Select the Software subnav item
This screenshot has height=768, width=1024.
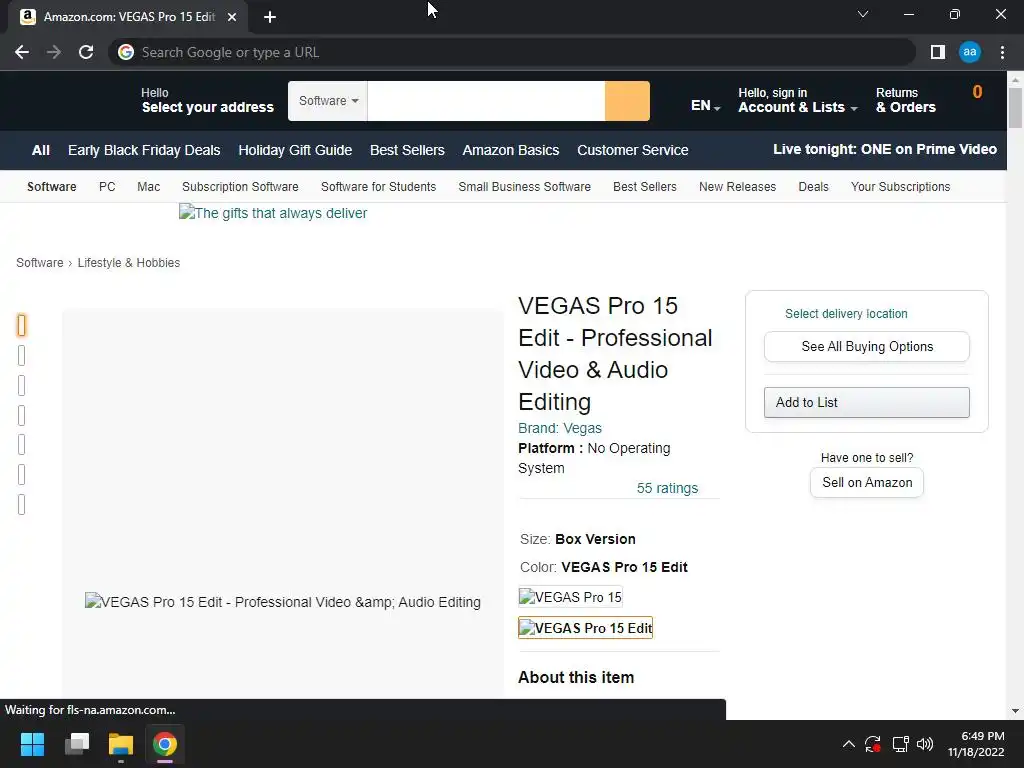coord(52,187)
